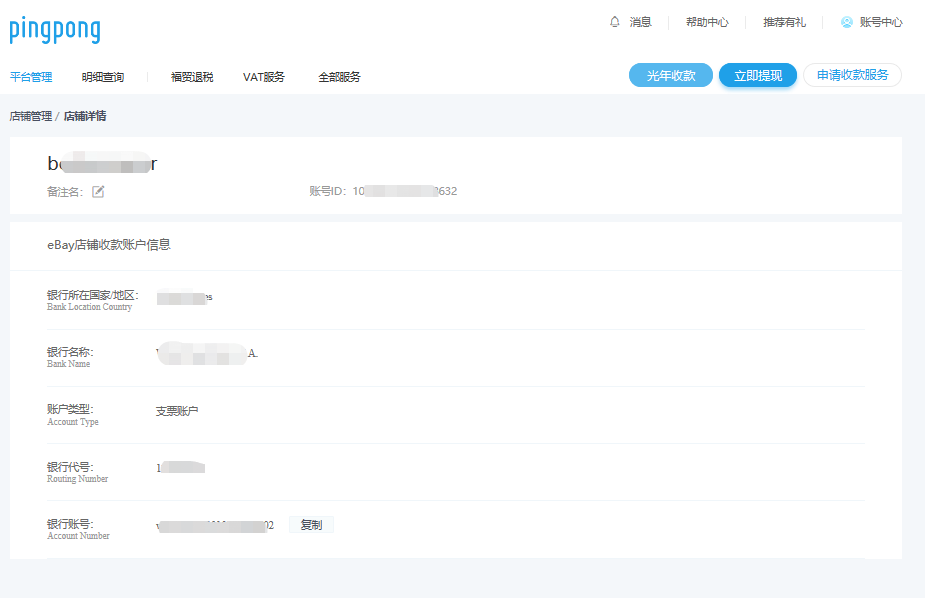Image resolution: width=925 pixels, height=598 pixels.
Task: Click 申请收款服务 button
Action: tap(852, 75)
